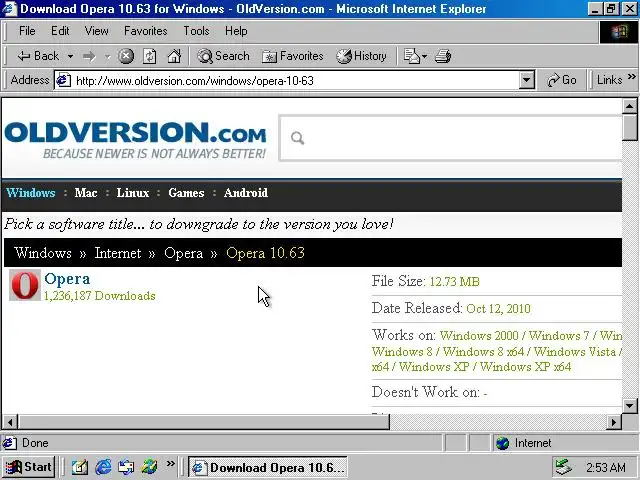This screenshot has width=640, height=480.
Task: Click the Done status page icon
Action: [10, 443]
